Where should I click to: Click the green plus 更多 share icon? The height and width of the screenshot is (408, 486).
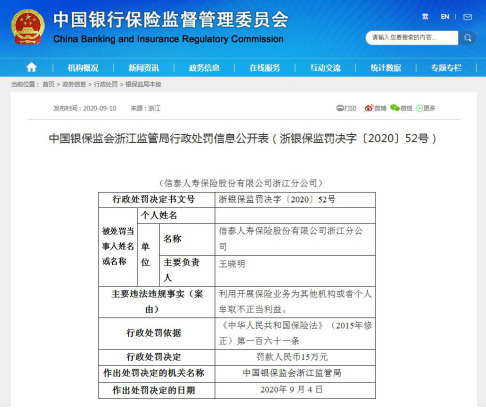[x=419, y=108]
